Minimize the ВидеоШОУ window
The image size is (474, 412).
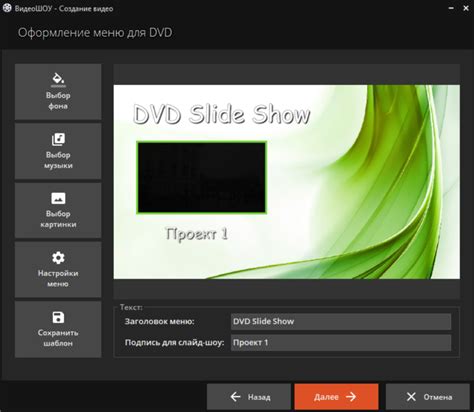[x=451, y=8]
